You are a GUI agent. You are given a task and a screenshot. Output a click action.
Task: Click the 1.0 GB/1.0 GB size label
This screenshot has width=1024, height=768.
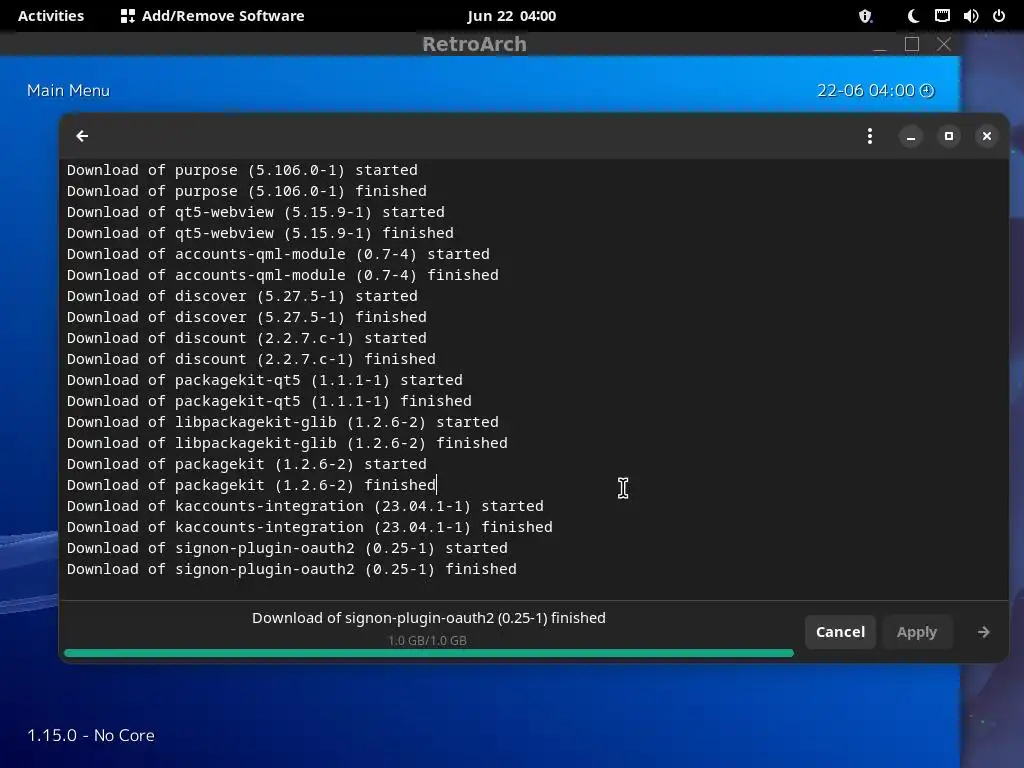click(x=428, y=641)
